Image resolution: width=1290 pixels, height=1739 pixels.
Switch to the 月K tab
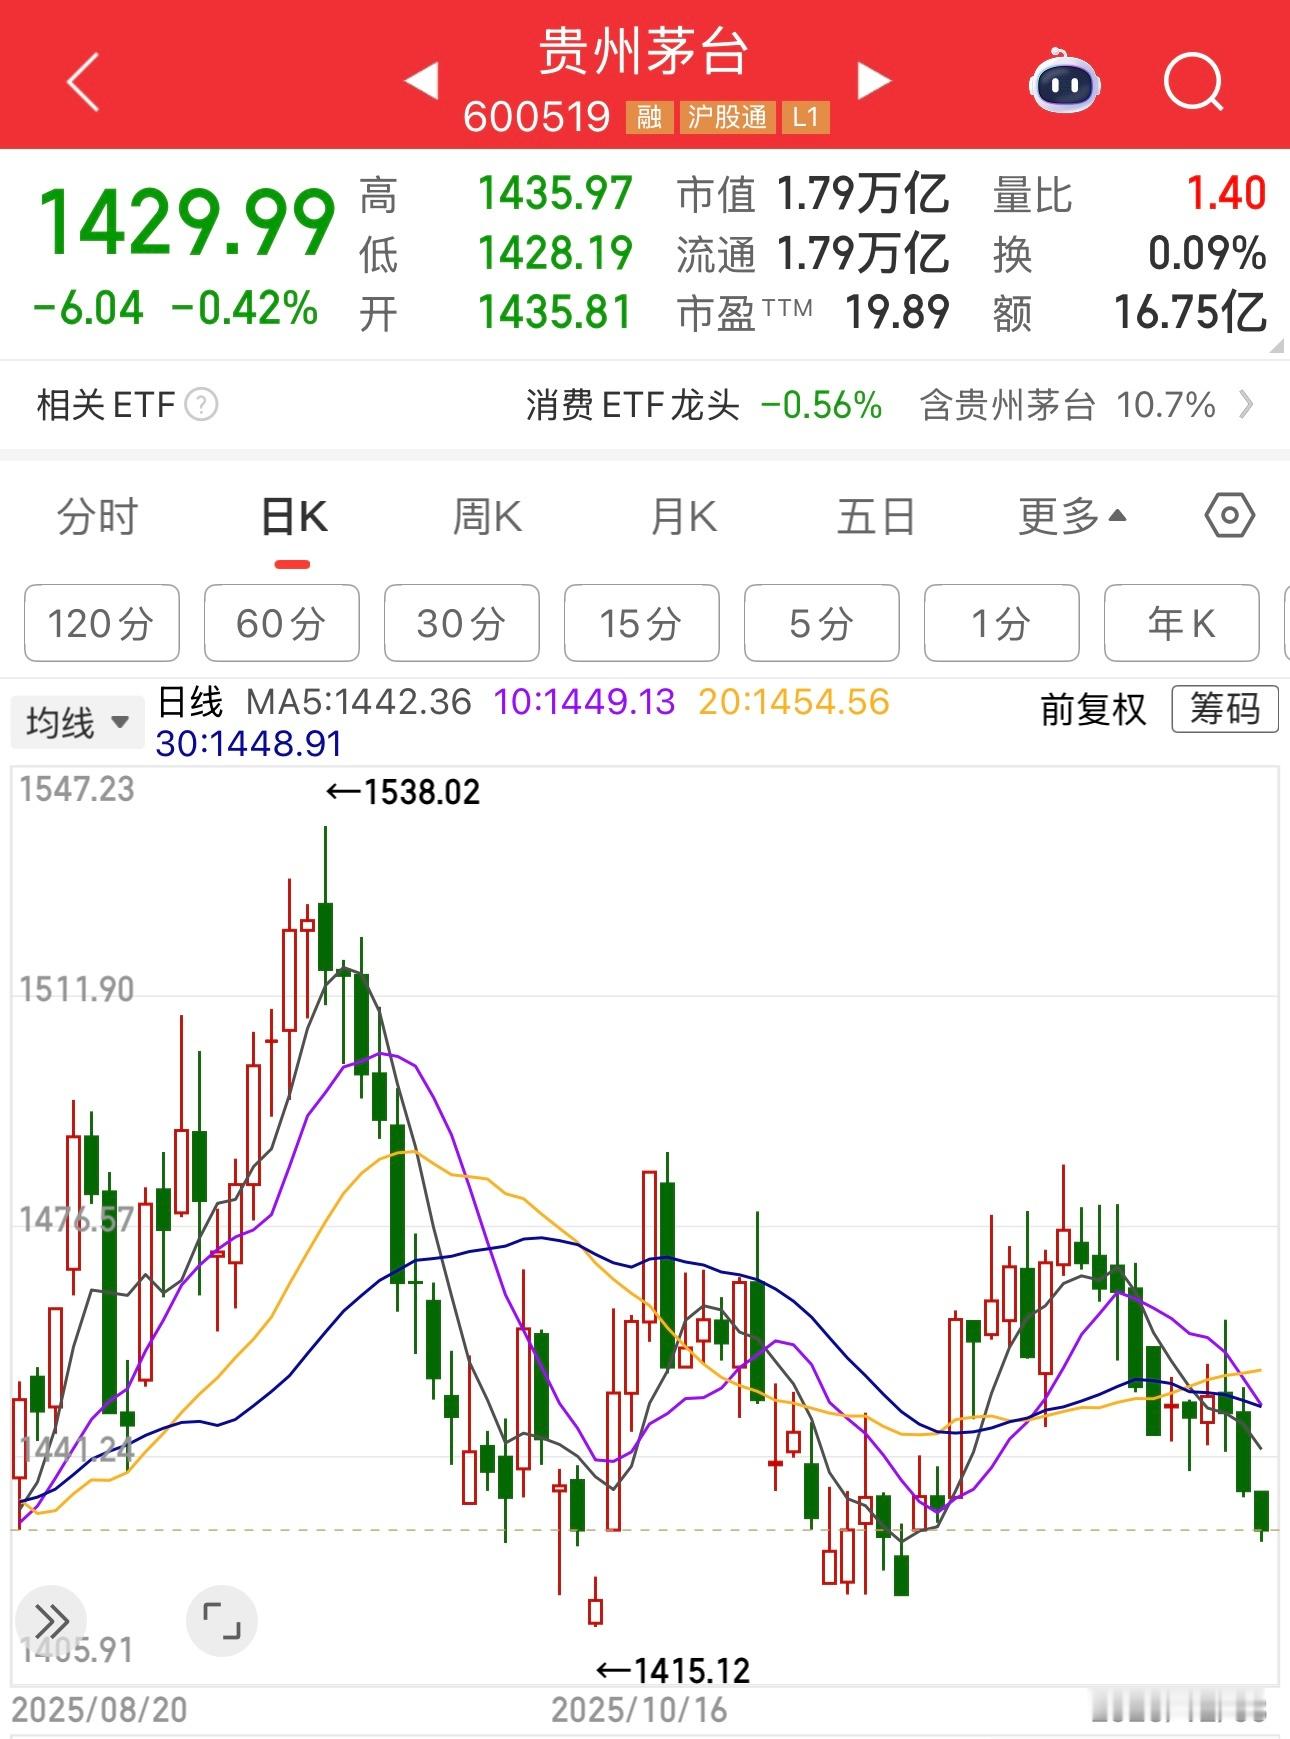tap(683, 517)
